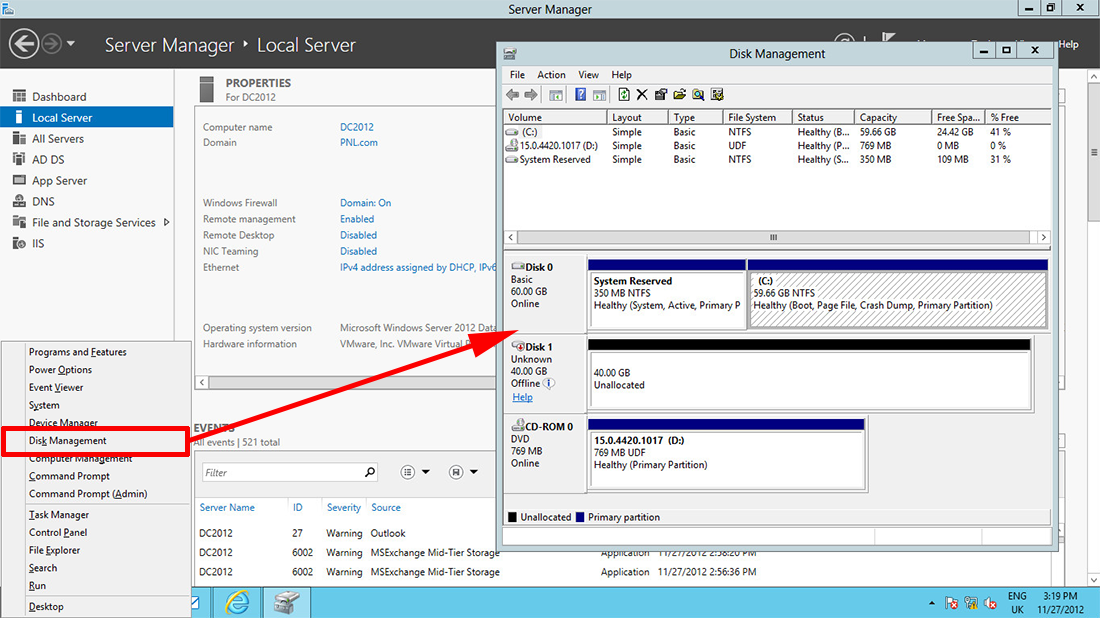Open Internet Explorer from the taskbar

click(237, 602)
